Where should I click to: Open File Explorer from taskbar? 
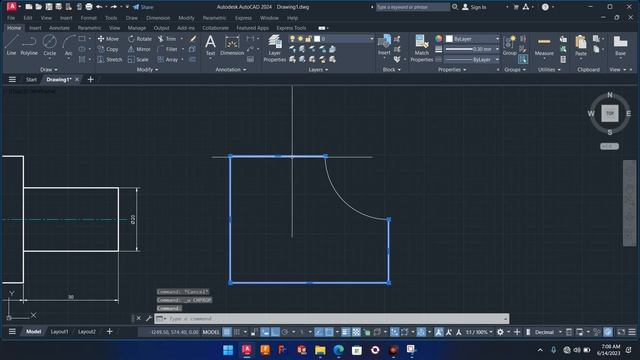[x=320, y=350]
